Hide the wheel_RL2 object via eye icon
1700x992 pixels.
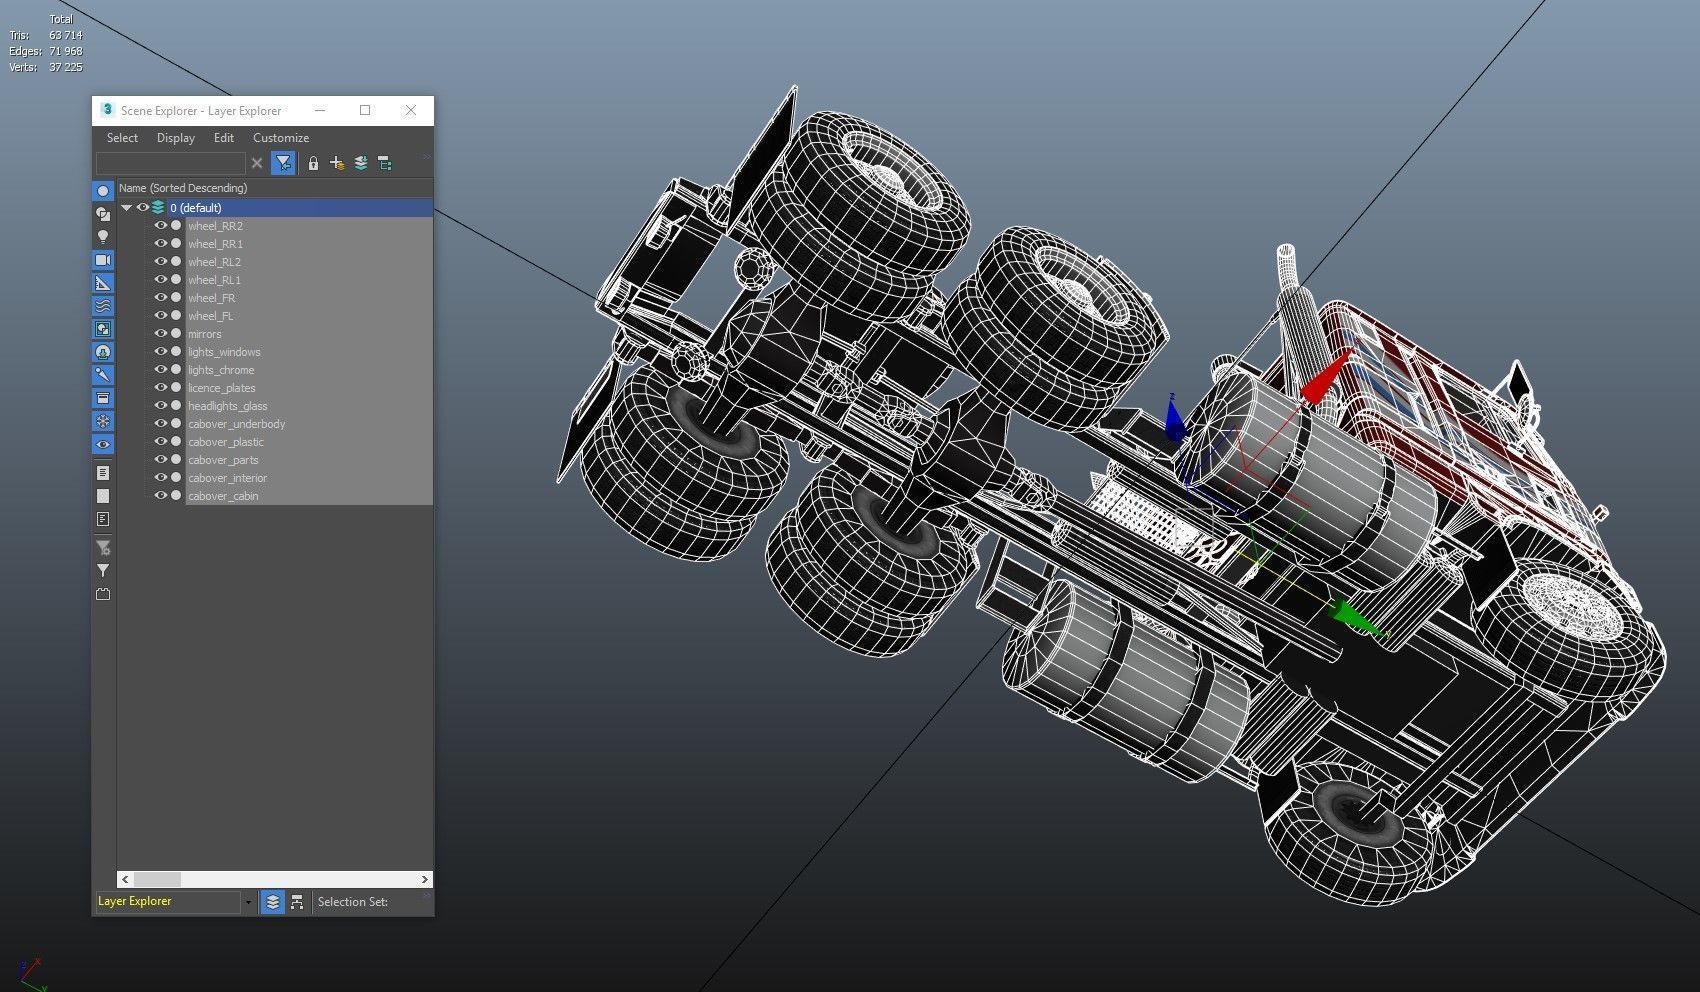pos(160,262)
